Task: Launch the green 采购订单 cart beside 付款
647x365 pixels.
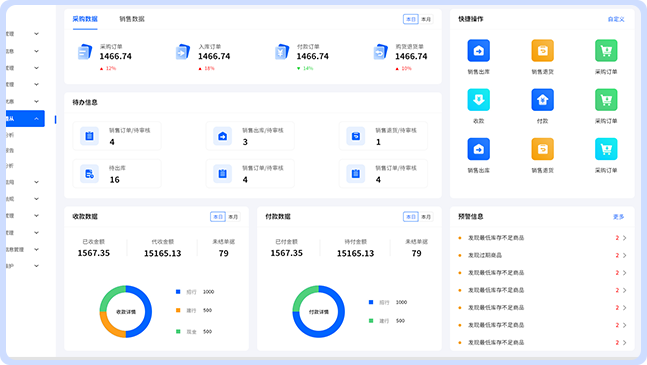Action: (606, 100)
